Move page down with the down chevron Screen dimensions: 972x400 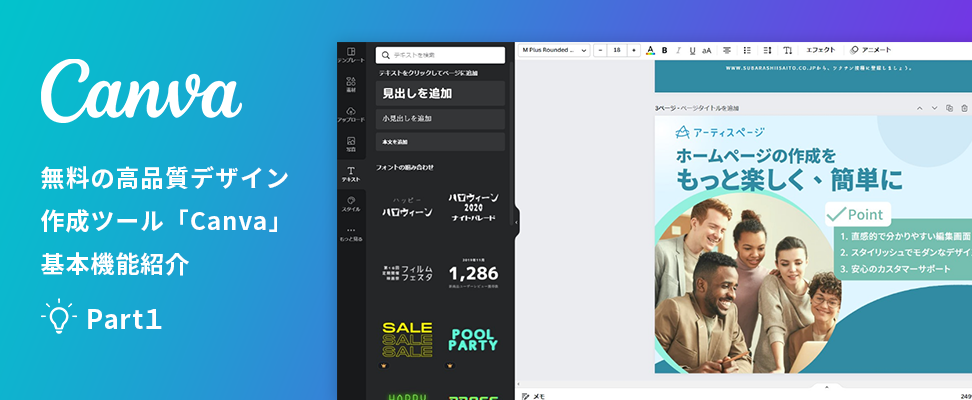(x=934, y=109)
